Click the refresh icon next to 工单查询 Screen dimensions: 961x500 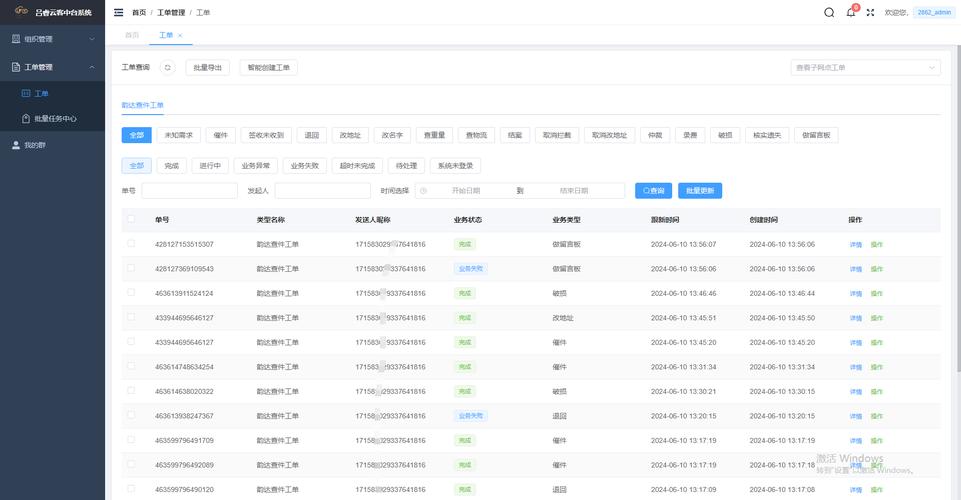pos(167,67)
